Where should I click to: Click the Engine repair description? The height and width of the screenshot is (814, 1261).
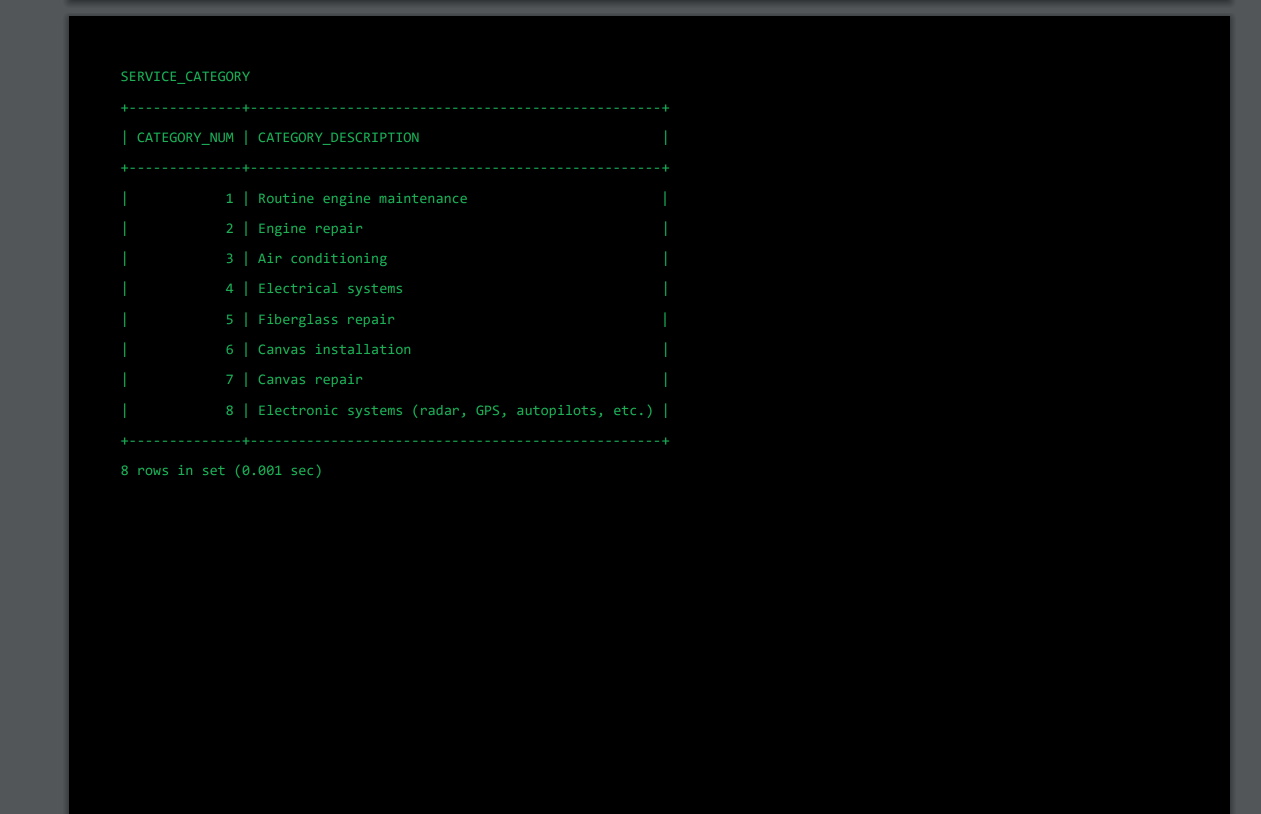pos(310,228)
